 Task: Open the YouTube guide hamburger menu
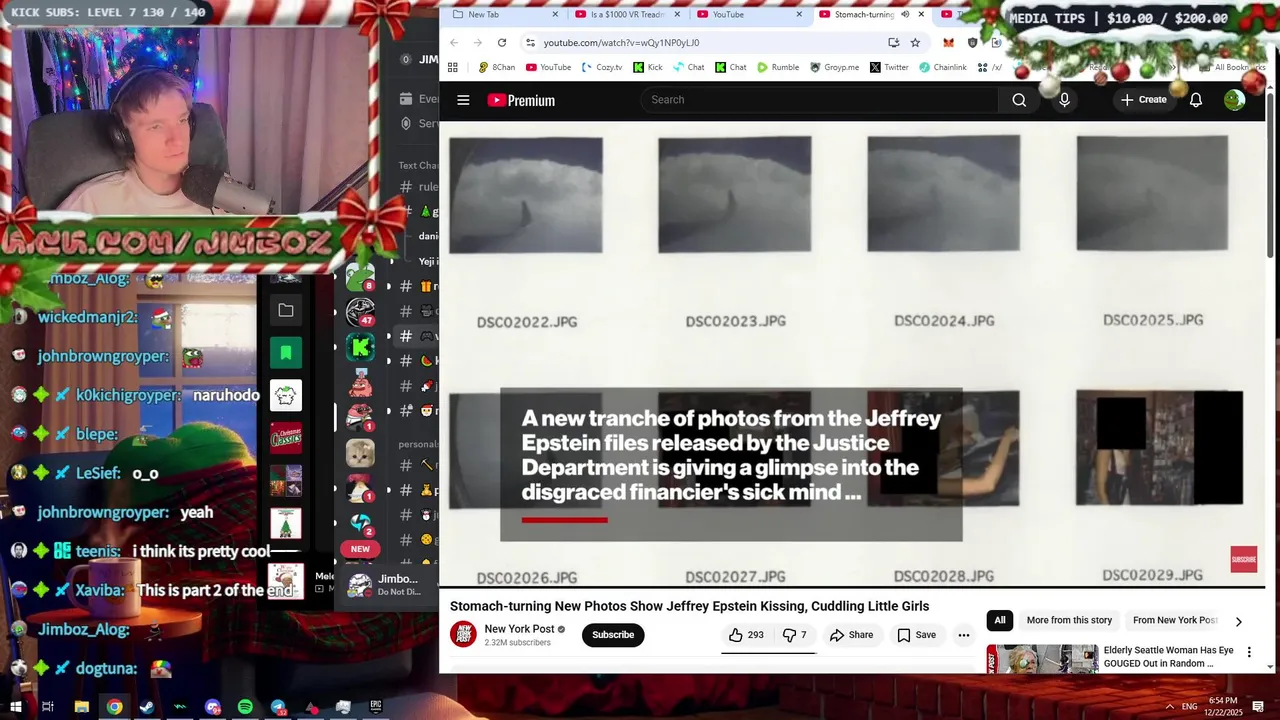[463, 100]
